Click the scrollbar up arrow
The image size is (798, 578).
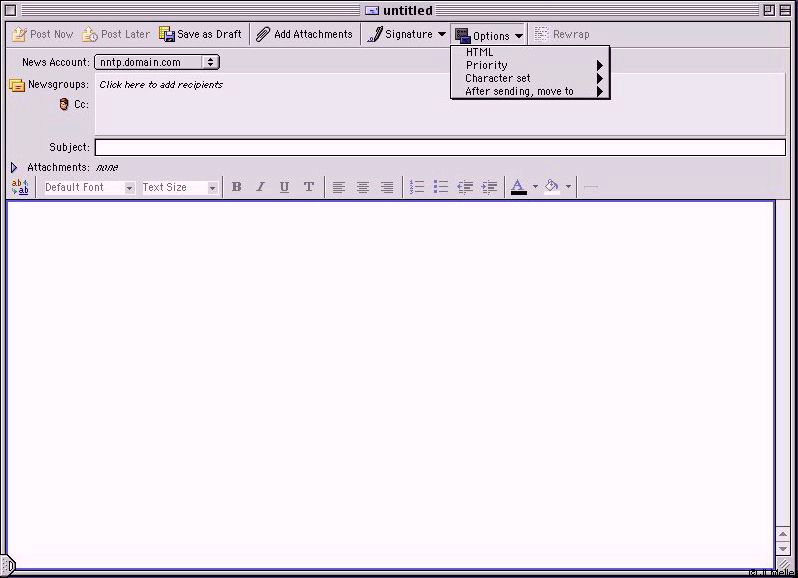(x=782, y=534)
